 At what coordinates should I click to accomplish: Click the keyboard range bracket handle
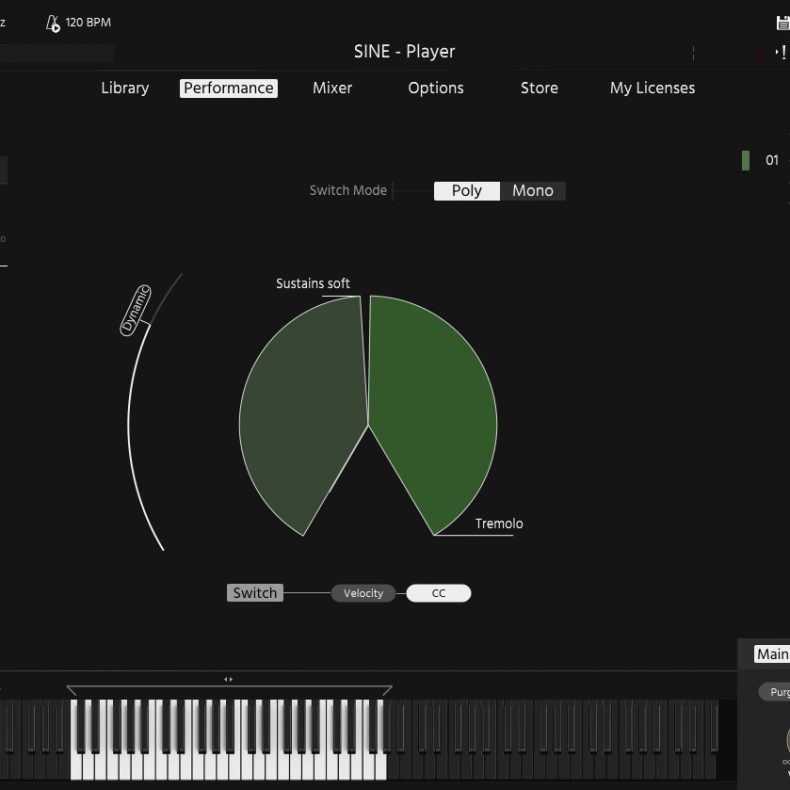pyautogui.click(x=229, y=689)
